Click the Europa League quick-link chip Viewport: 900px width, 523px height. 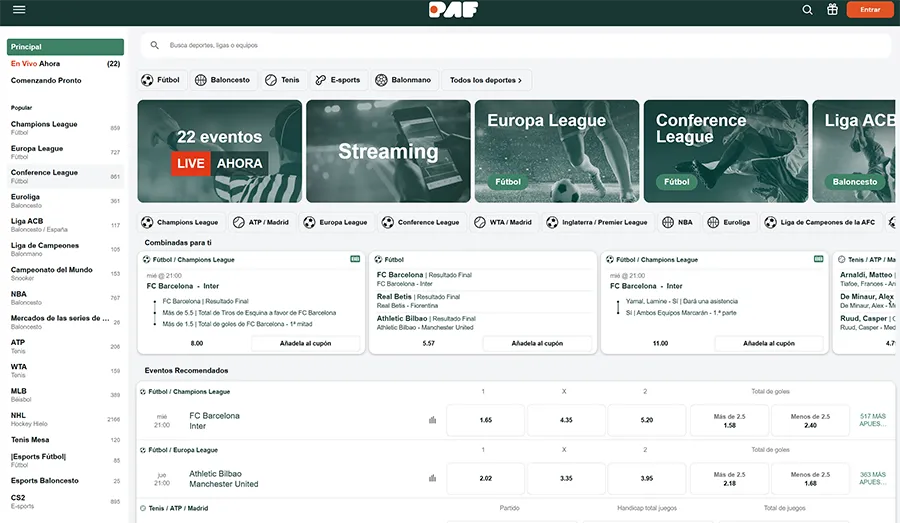coord(336,222)
